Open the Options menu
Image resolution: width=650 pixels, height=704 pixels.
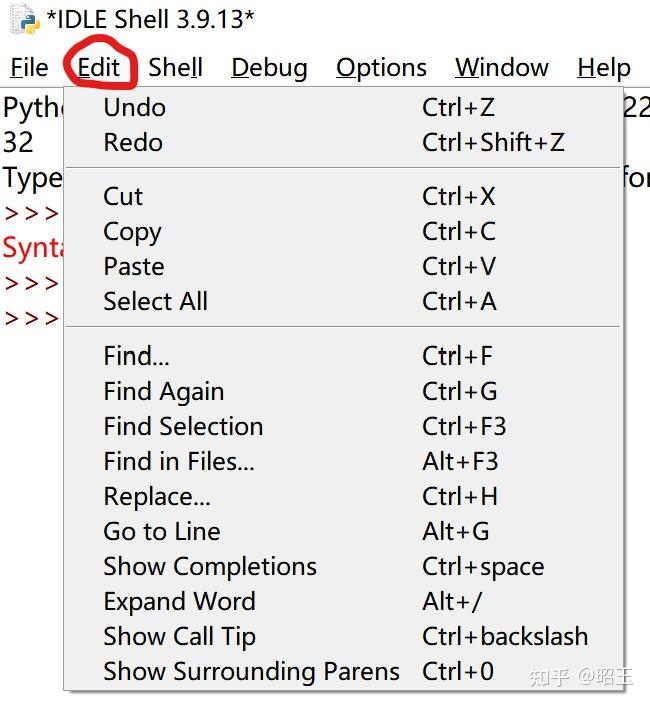381,68
